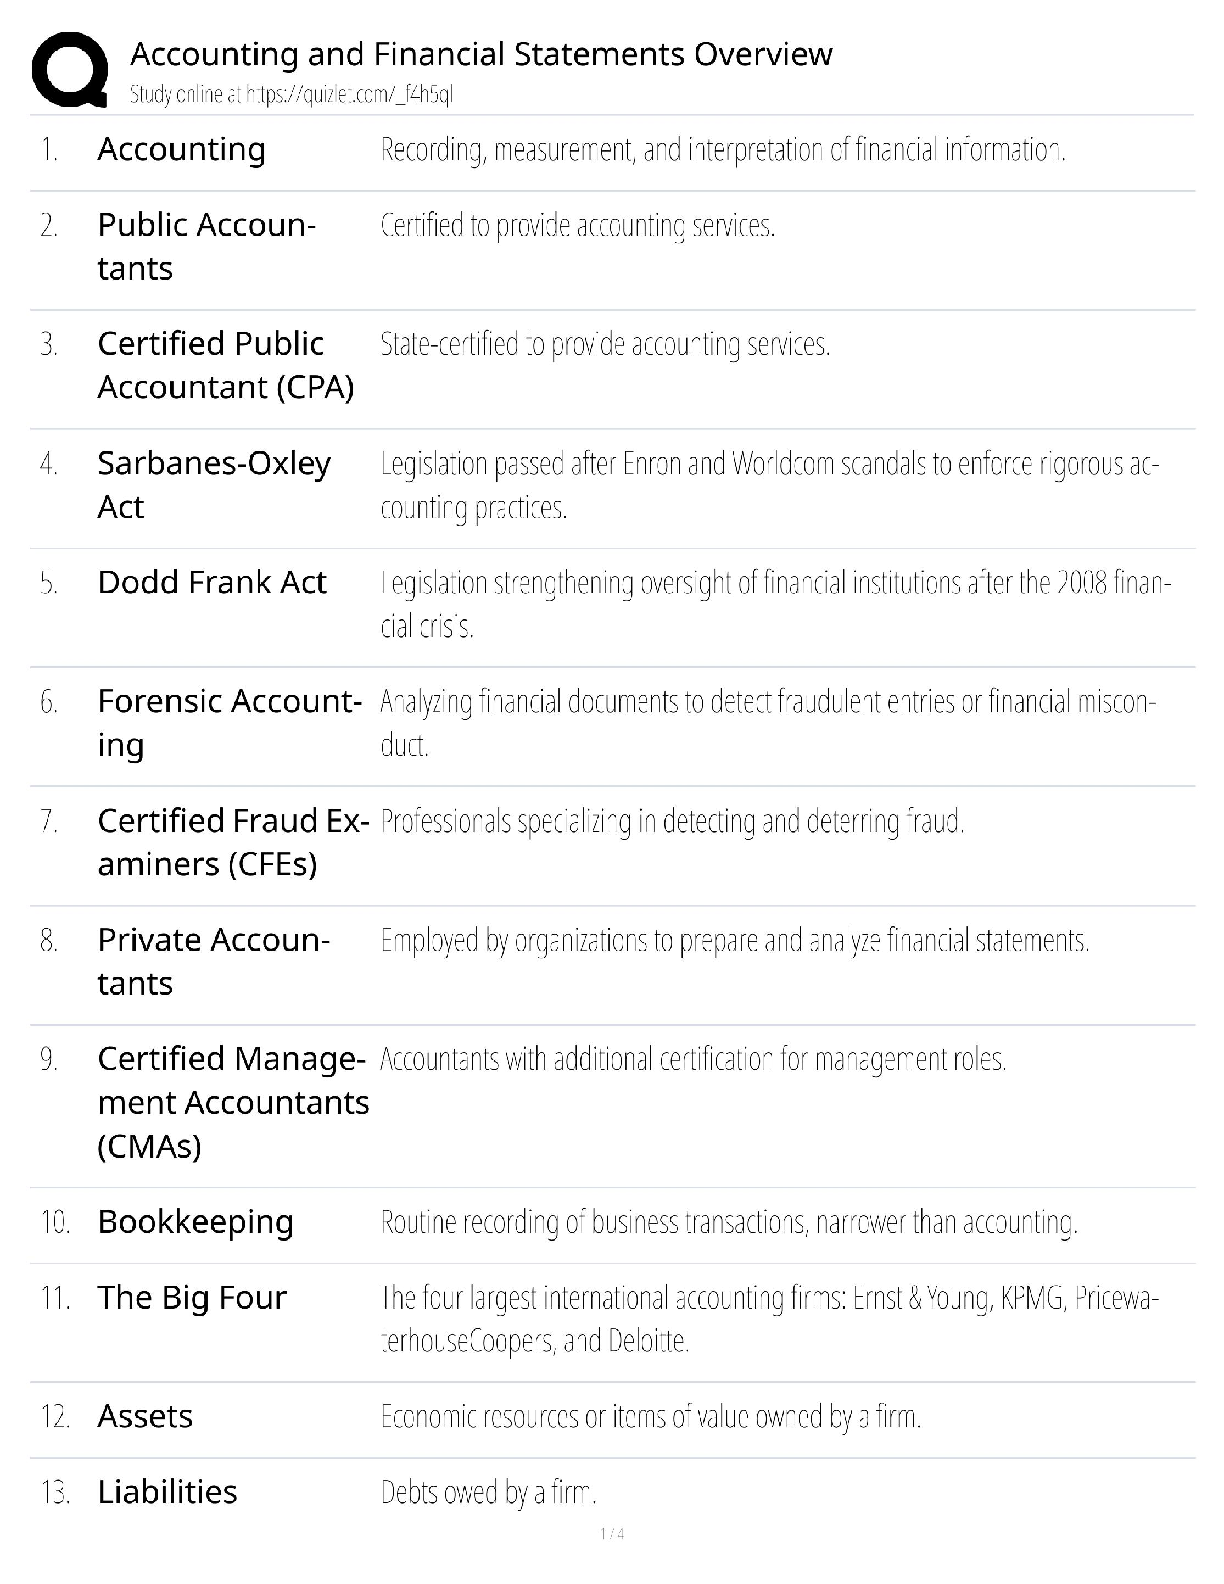Screen dimensions: 1224x1584
Task: Select "Certified Management Accountants (CMAs)" term
Action: coord(232,1102)
